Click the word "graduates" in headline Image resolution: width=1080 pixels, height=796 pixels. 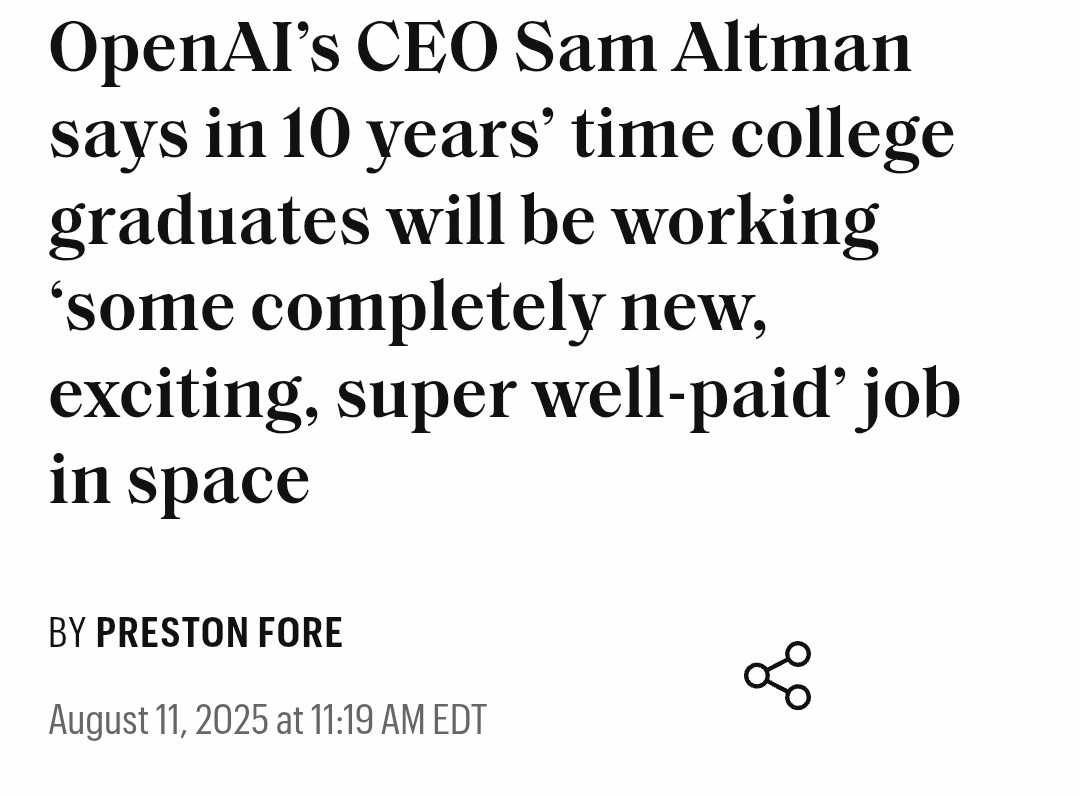[x=209, y=222]
